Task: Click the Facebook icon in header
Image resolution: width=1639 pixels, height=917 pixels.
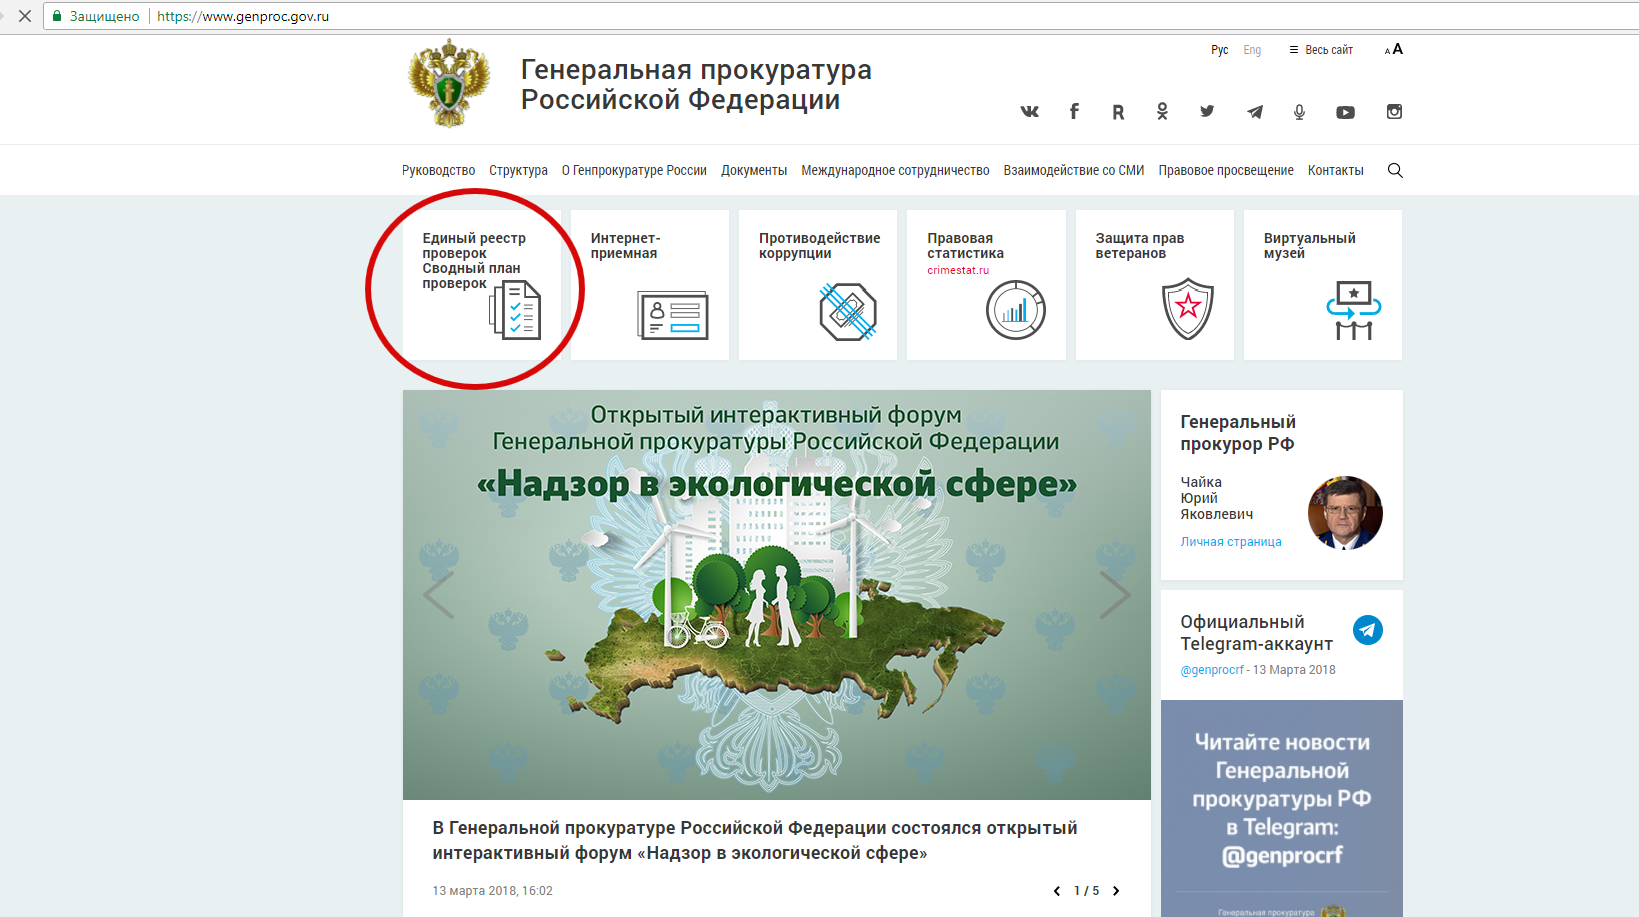Action: (1074, 112)
